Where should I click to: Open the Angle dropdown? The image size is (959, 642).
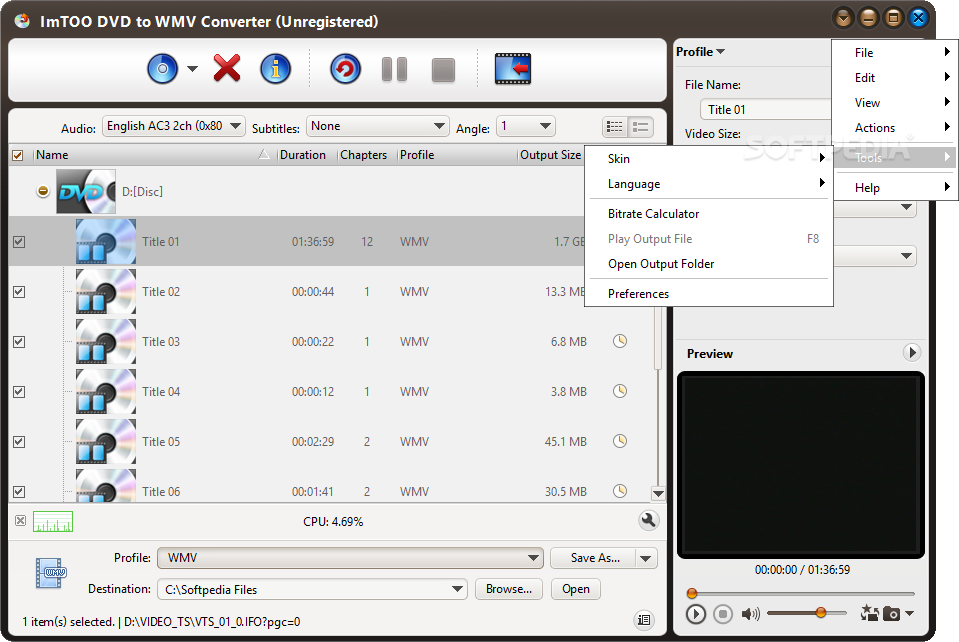(525, 126)
